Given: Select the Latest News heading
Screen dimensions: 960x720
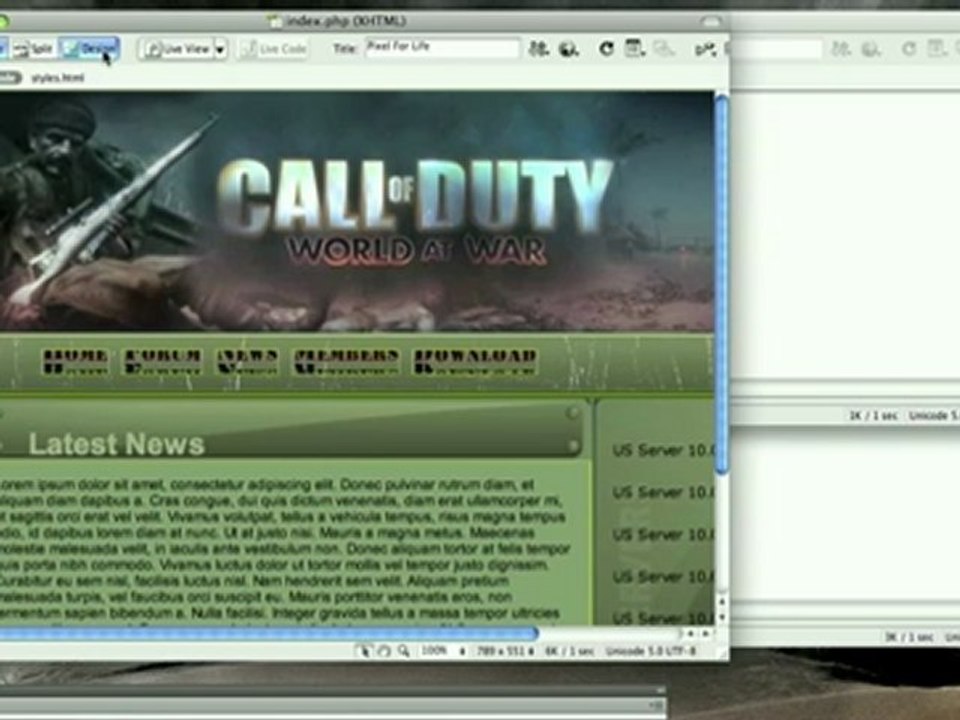Looking at the screenshot, I should (x=116, y=444).
